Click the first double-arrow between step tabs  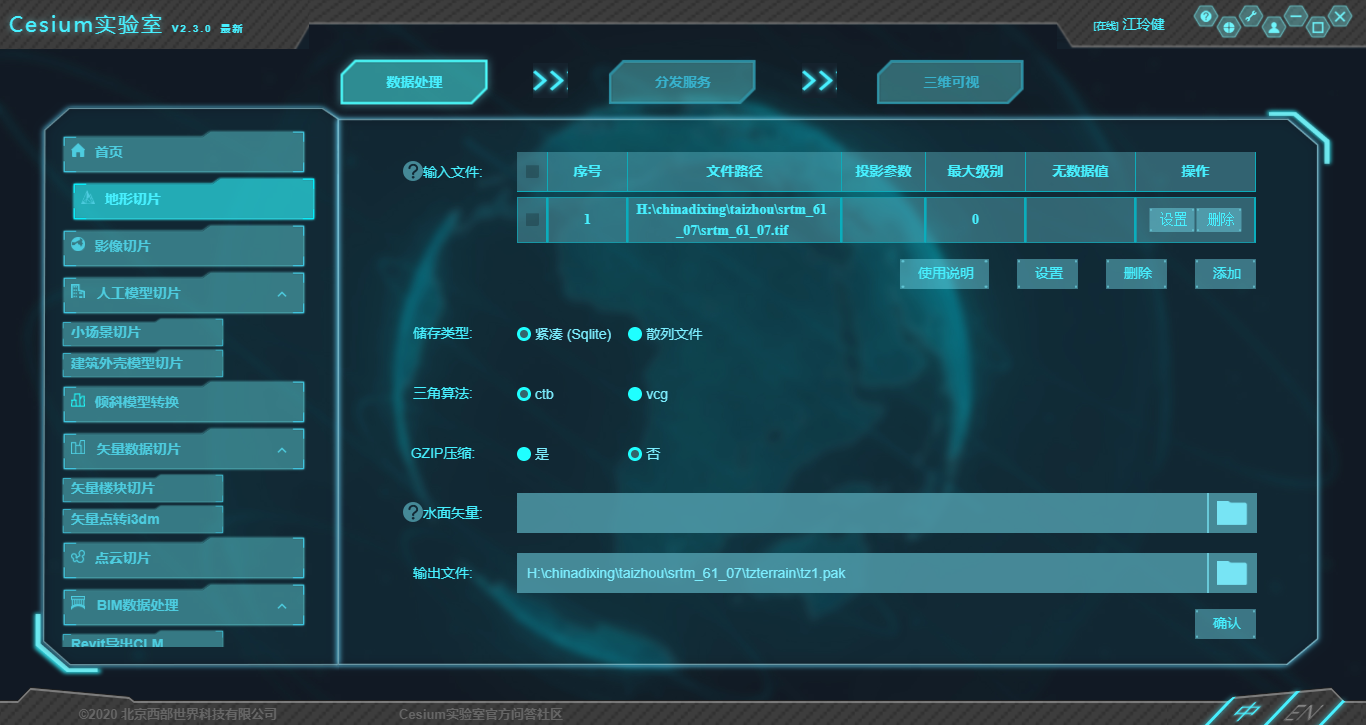point(549,81)
